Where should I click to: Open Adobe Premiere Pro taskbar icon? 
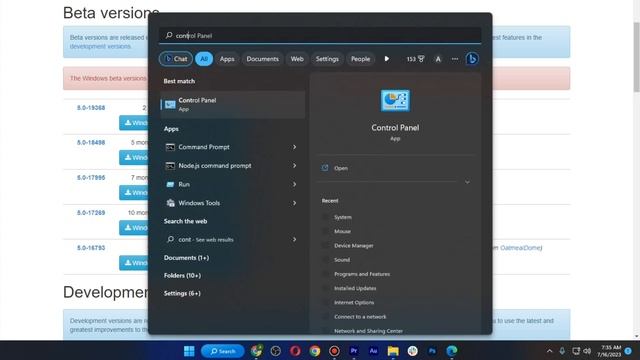coord(354,351)
